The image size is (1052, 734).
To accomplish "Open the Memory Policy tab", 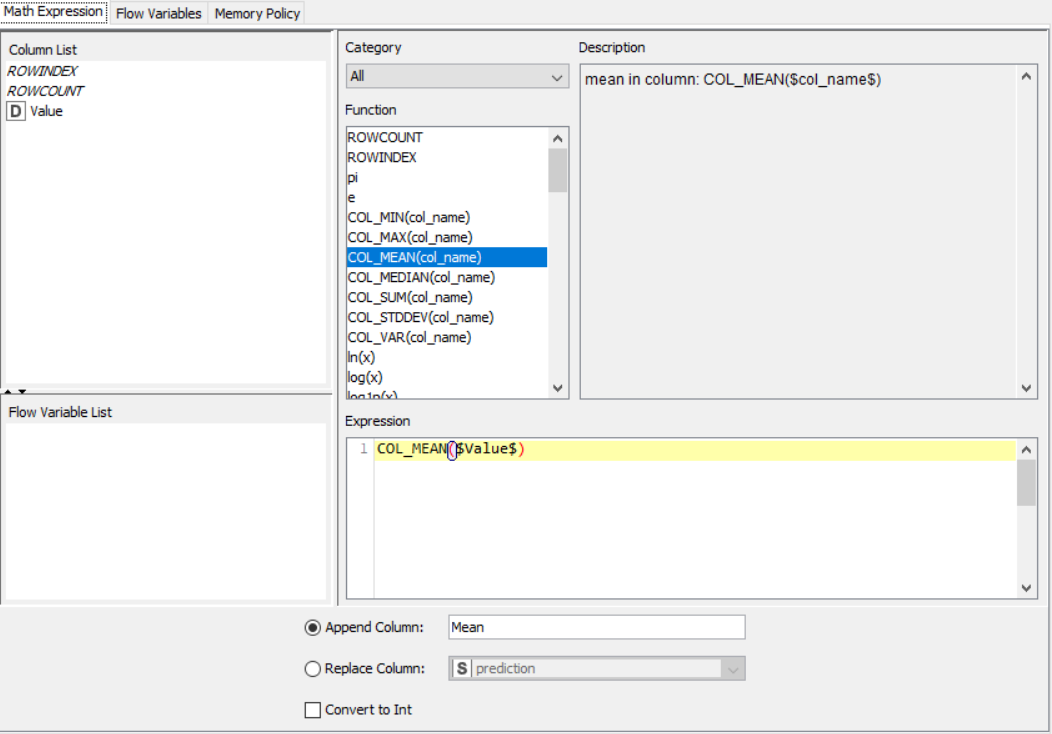I will (257, 13).
